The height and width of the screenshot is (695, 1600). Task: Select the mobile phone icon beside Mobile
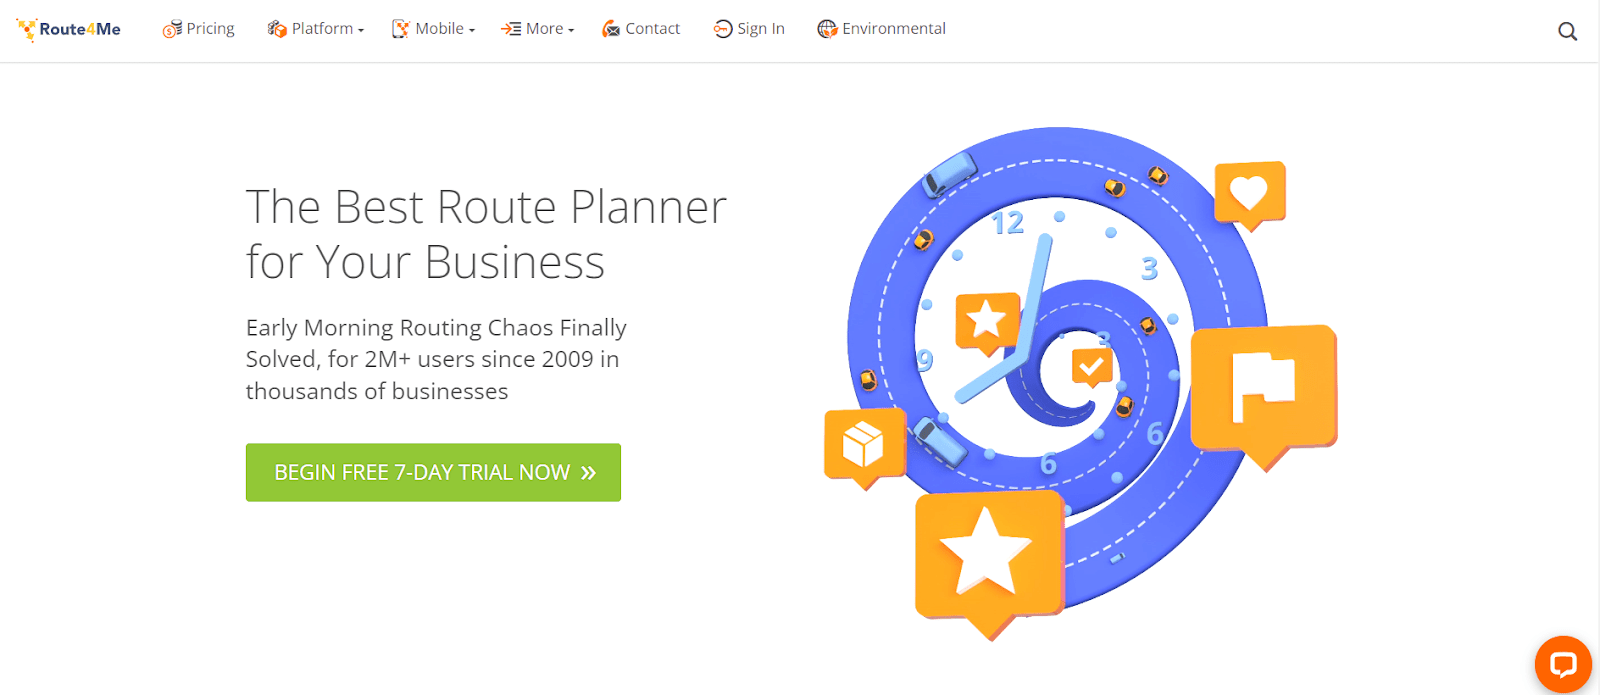(400, 28)
